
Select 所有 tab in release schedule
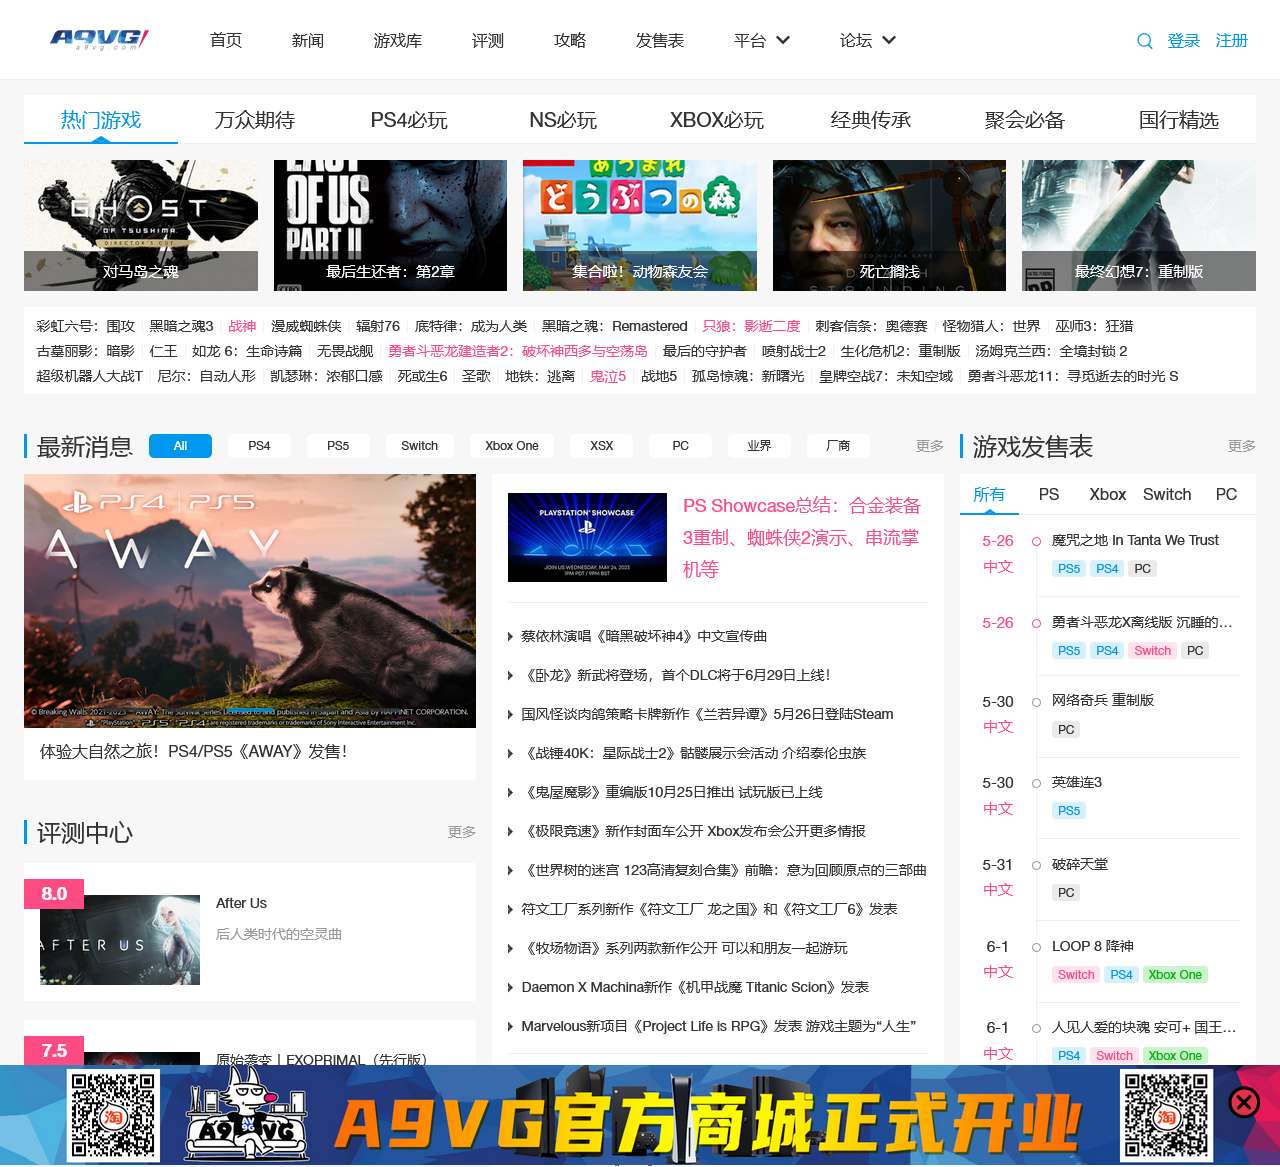[x=989, y=494]
